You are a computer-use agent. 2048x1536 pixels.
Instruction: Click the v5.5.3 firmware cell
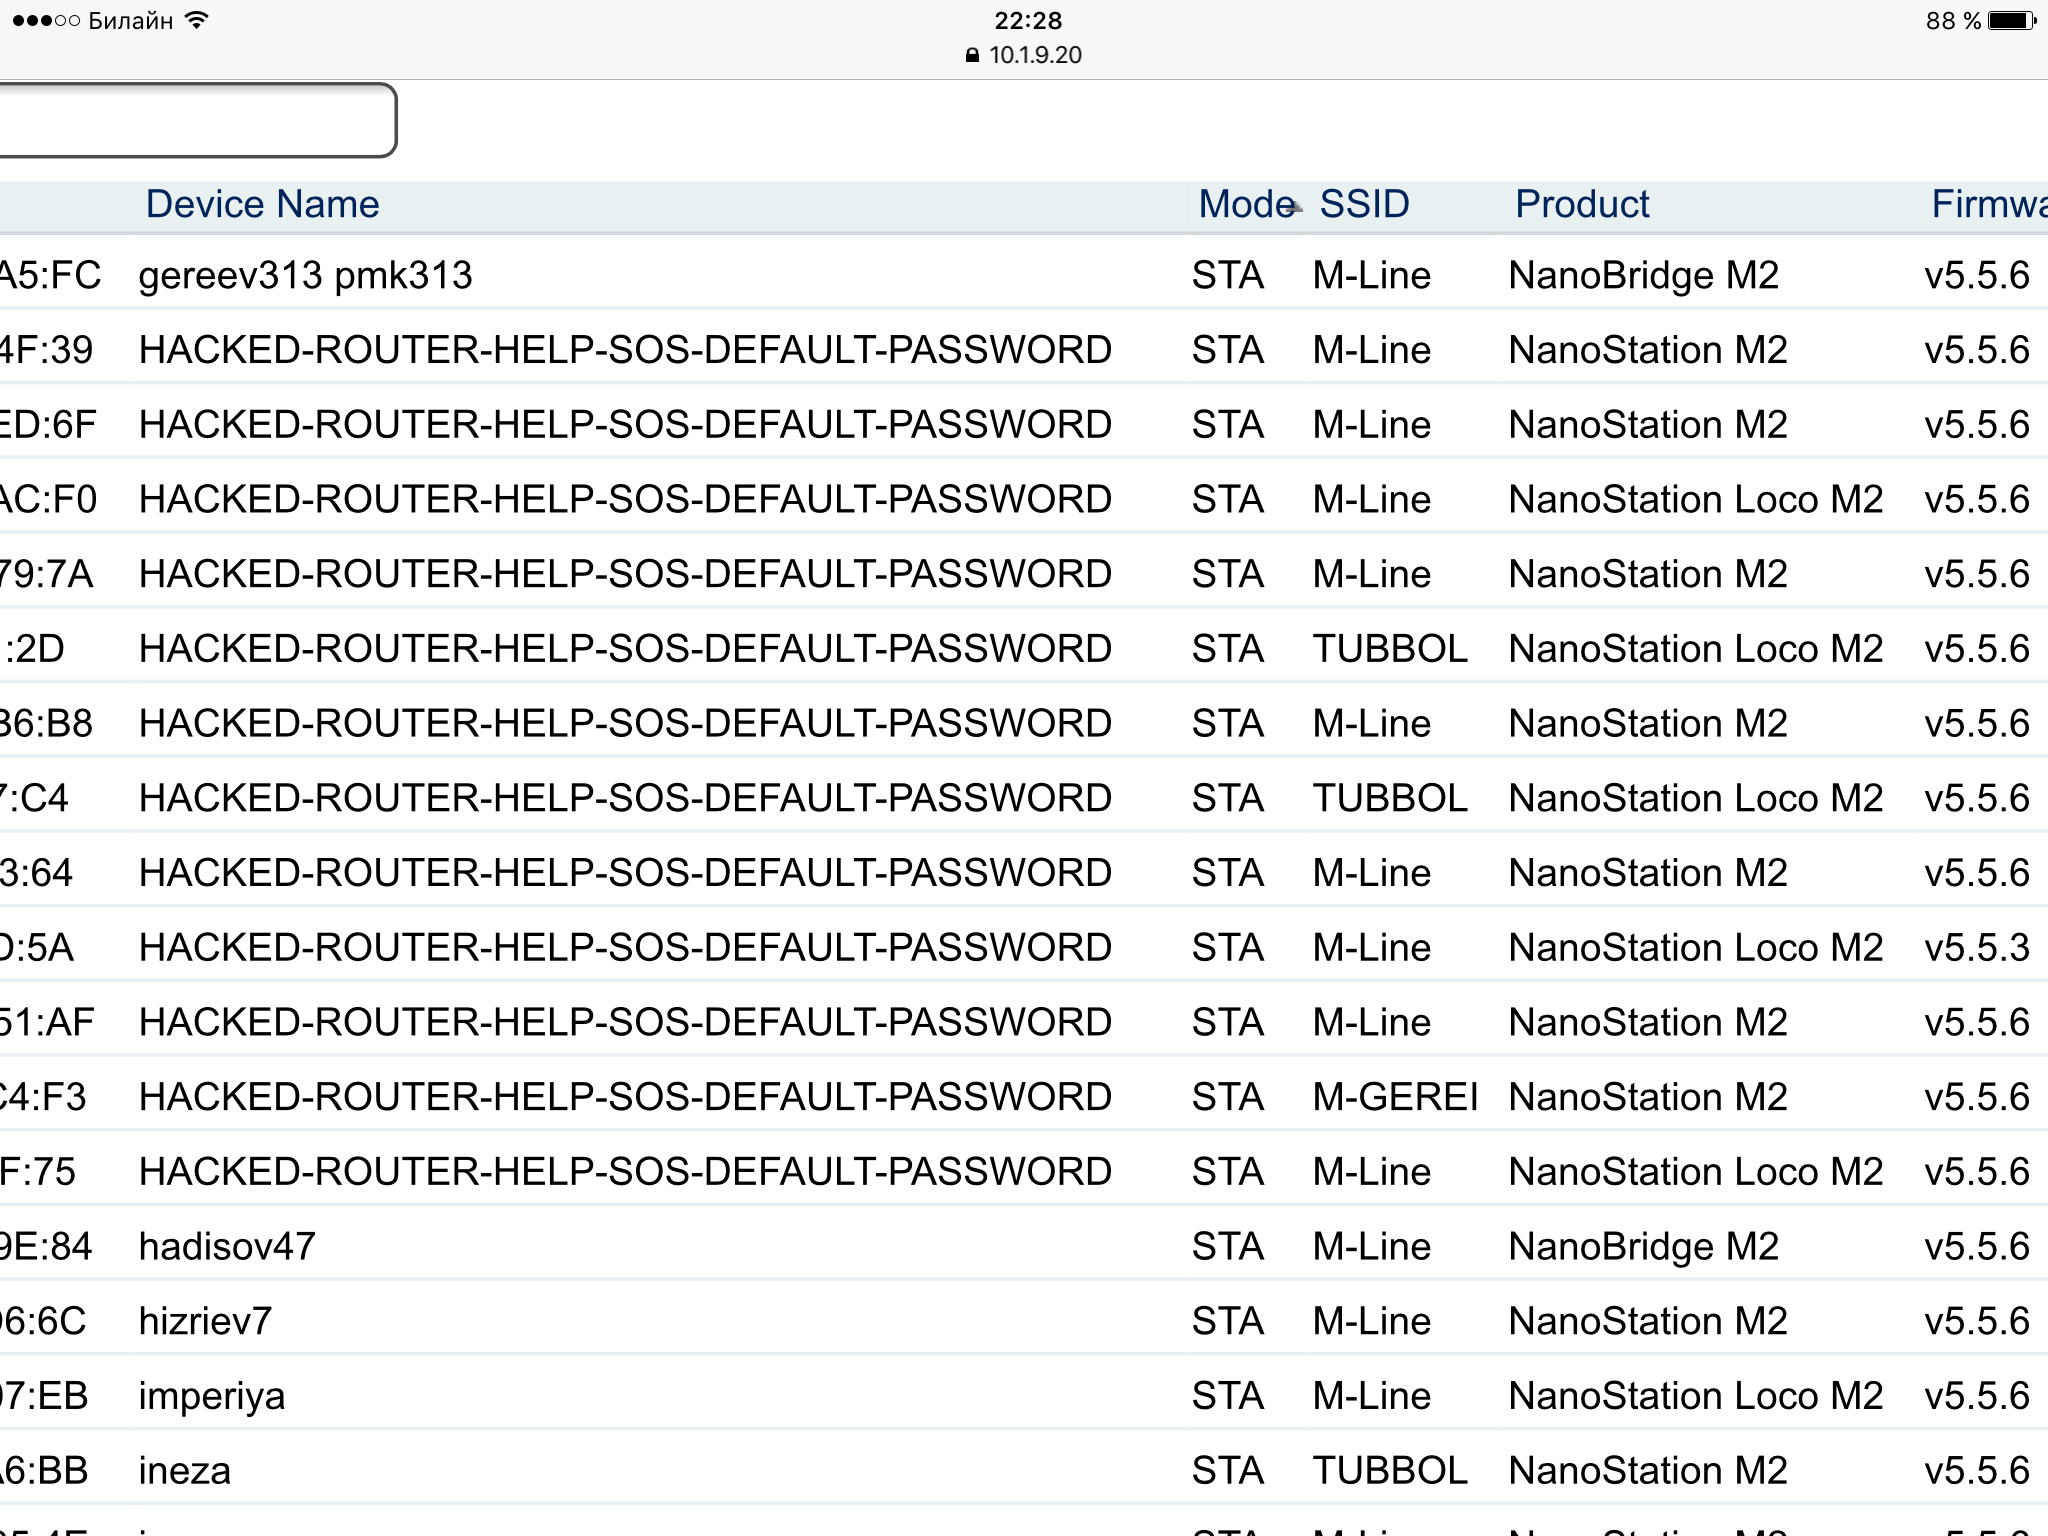[1977, 947]
